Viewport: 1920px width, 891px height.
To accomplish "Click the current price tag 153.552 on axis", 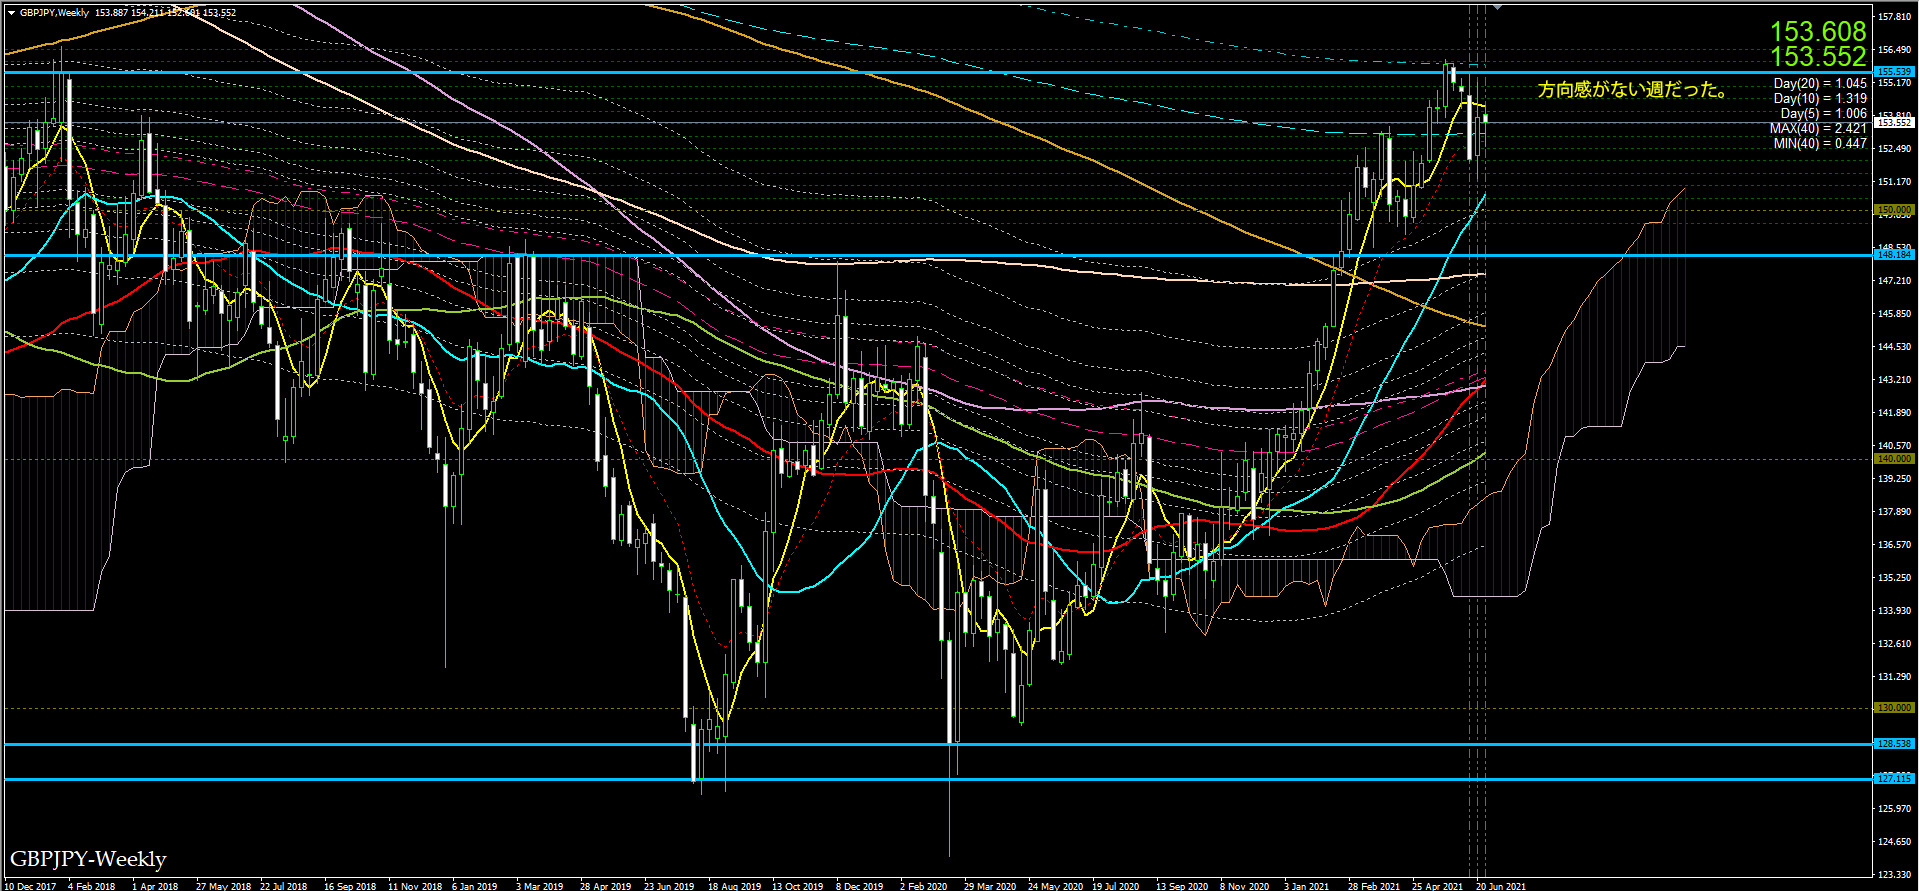I will click(1895, 122).
